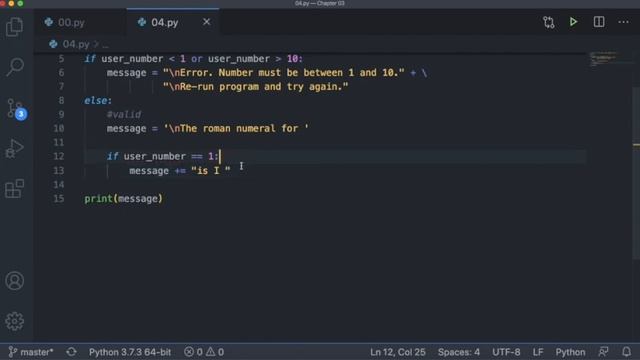This screenshot has height=360, width=640.
Task: Open the Search view in activity bar
Action: pyautogui.click(x=15, y=67)
